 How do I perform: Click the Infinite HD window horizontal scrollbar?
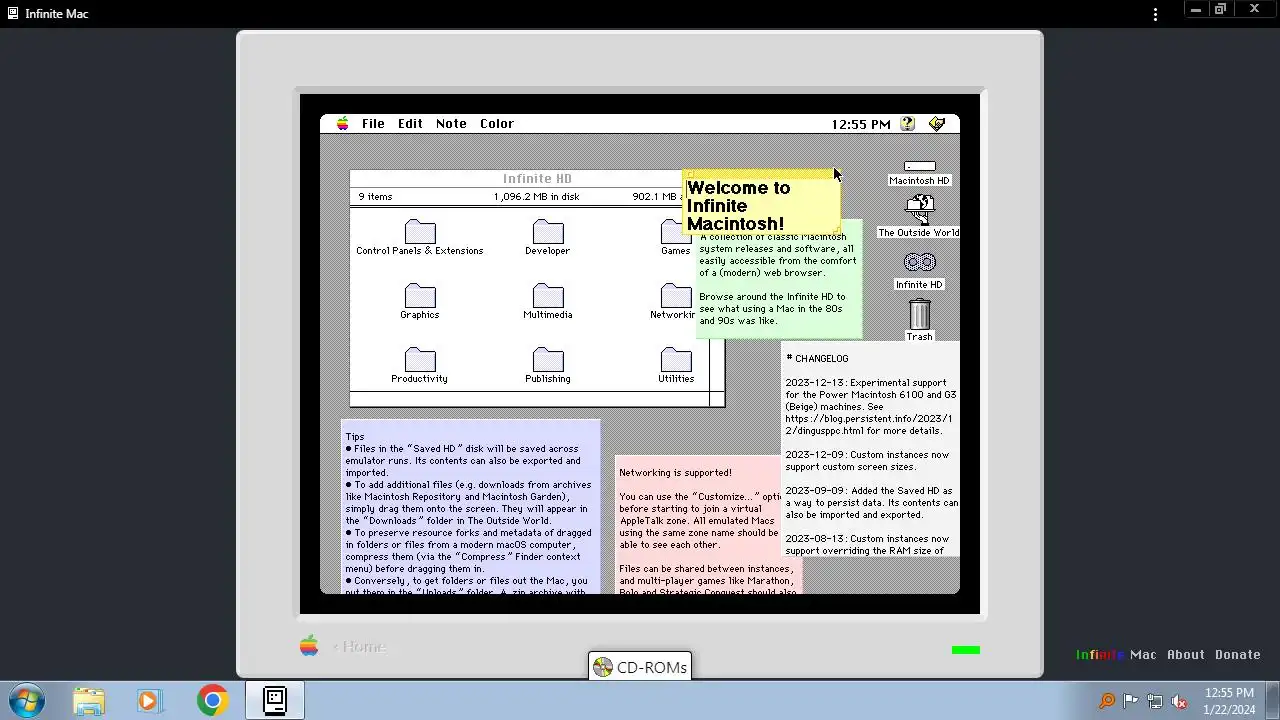coord(529,399)
